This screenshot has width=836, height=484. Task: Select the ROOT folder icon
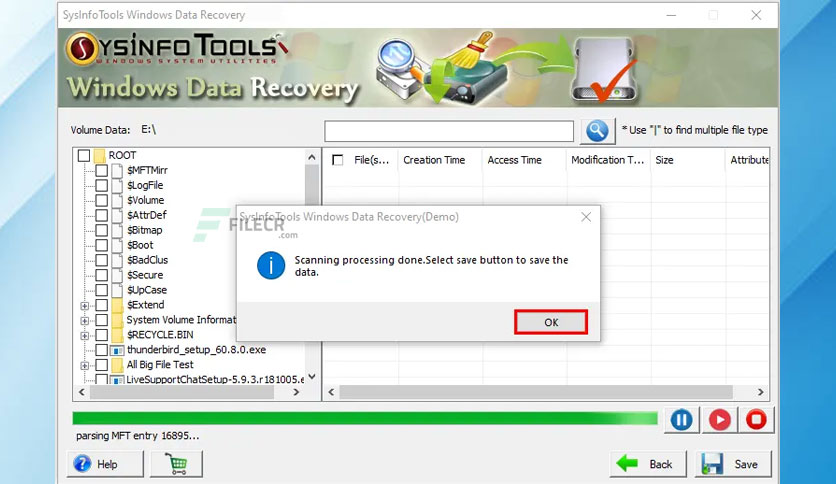click(x=99, y=156)
